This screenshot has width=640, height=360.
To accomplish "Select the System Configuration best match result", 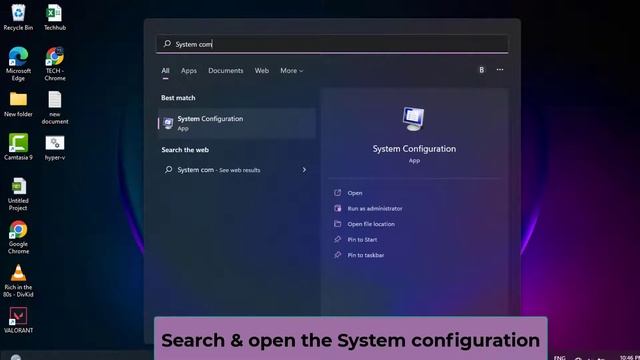I will tap(237, 123).
